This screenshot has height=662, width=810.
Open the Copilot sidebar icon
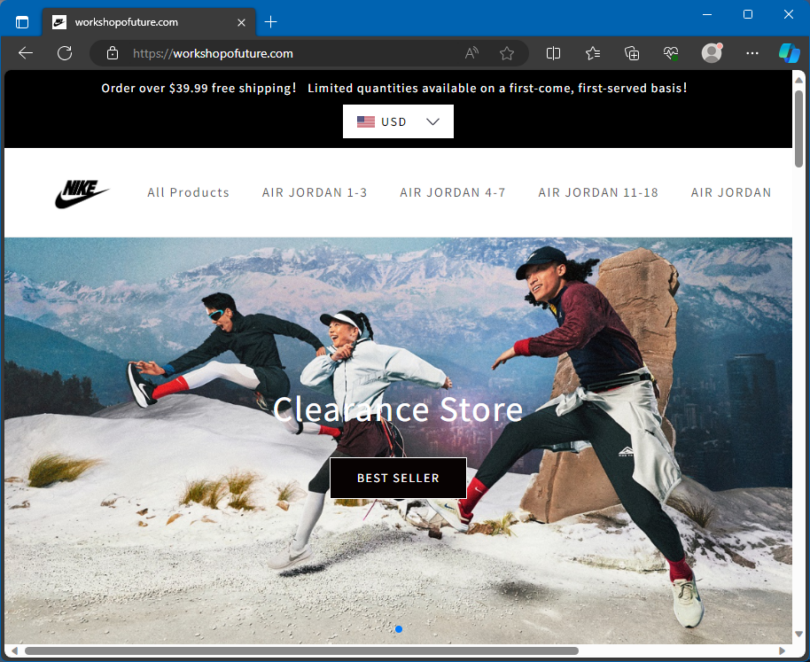(x=789, y=53)
